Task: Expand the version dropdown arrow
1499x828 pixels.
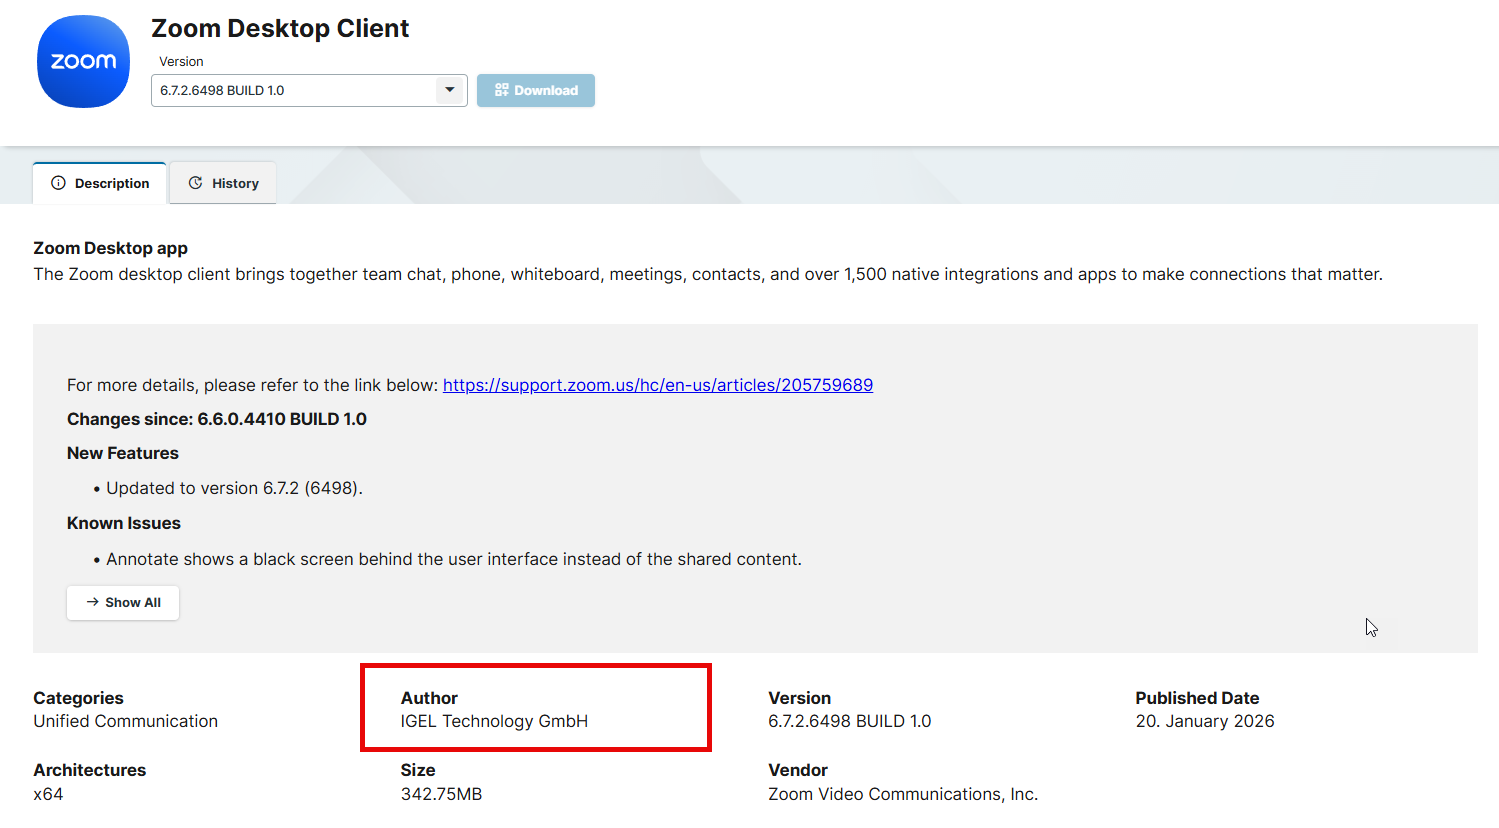Action: [450, 90]
